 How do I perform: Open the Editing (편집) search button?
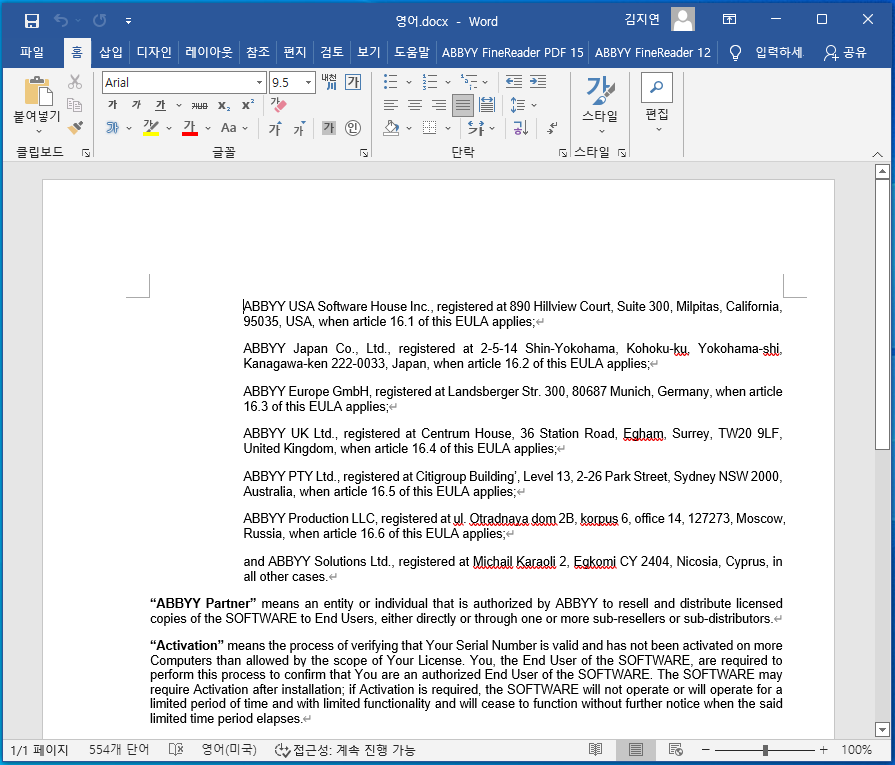(657, 103)
